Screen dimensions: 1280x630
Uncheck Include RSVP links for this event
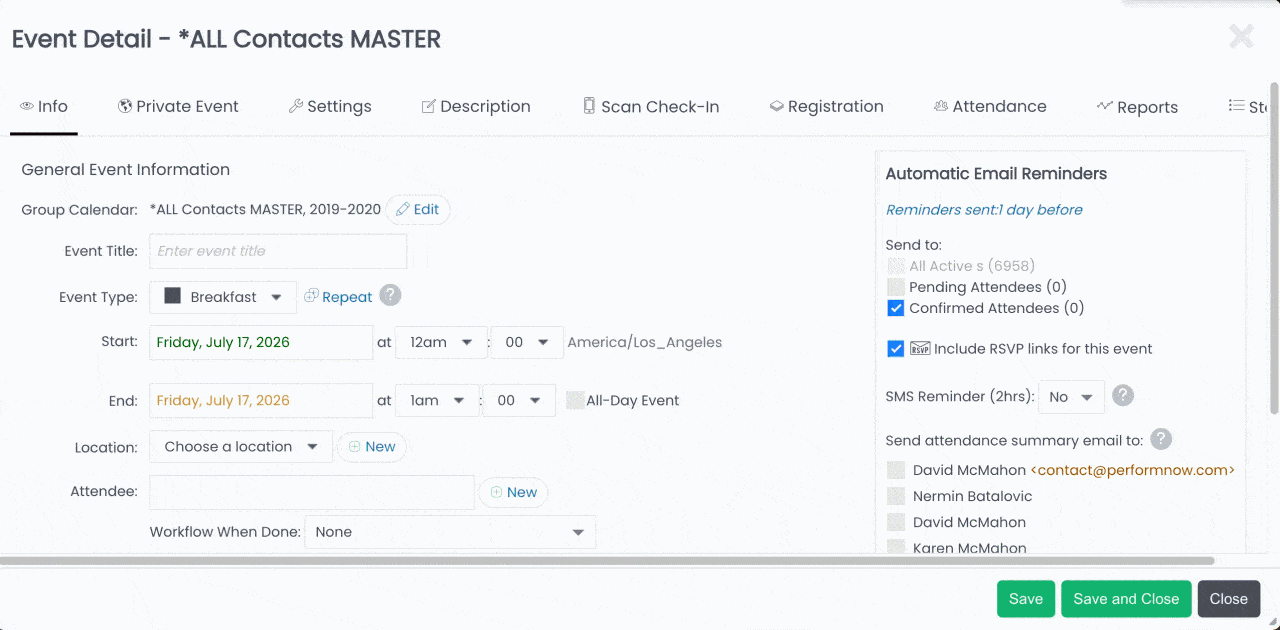[895, 349]
